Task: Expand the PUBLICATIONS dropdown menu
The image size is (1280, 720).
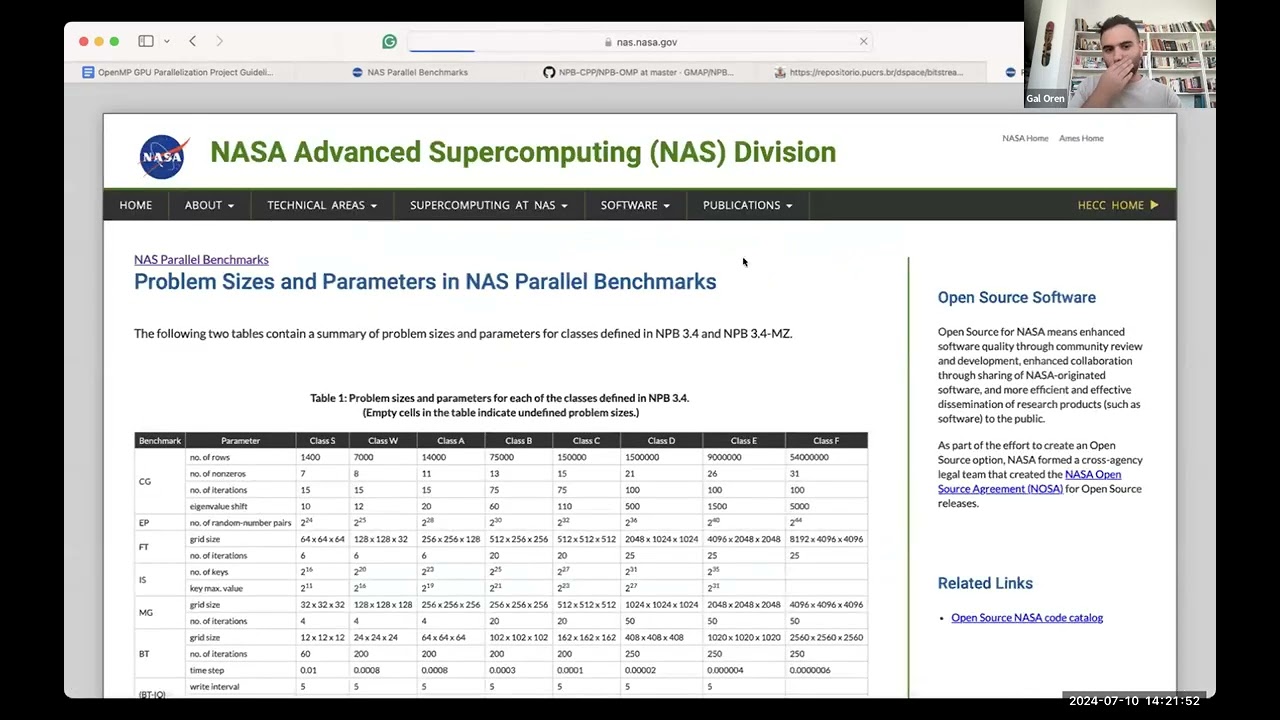Action: point(747,205)
